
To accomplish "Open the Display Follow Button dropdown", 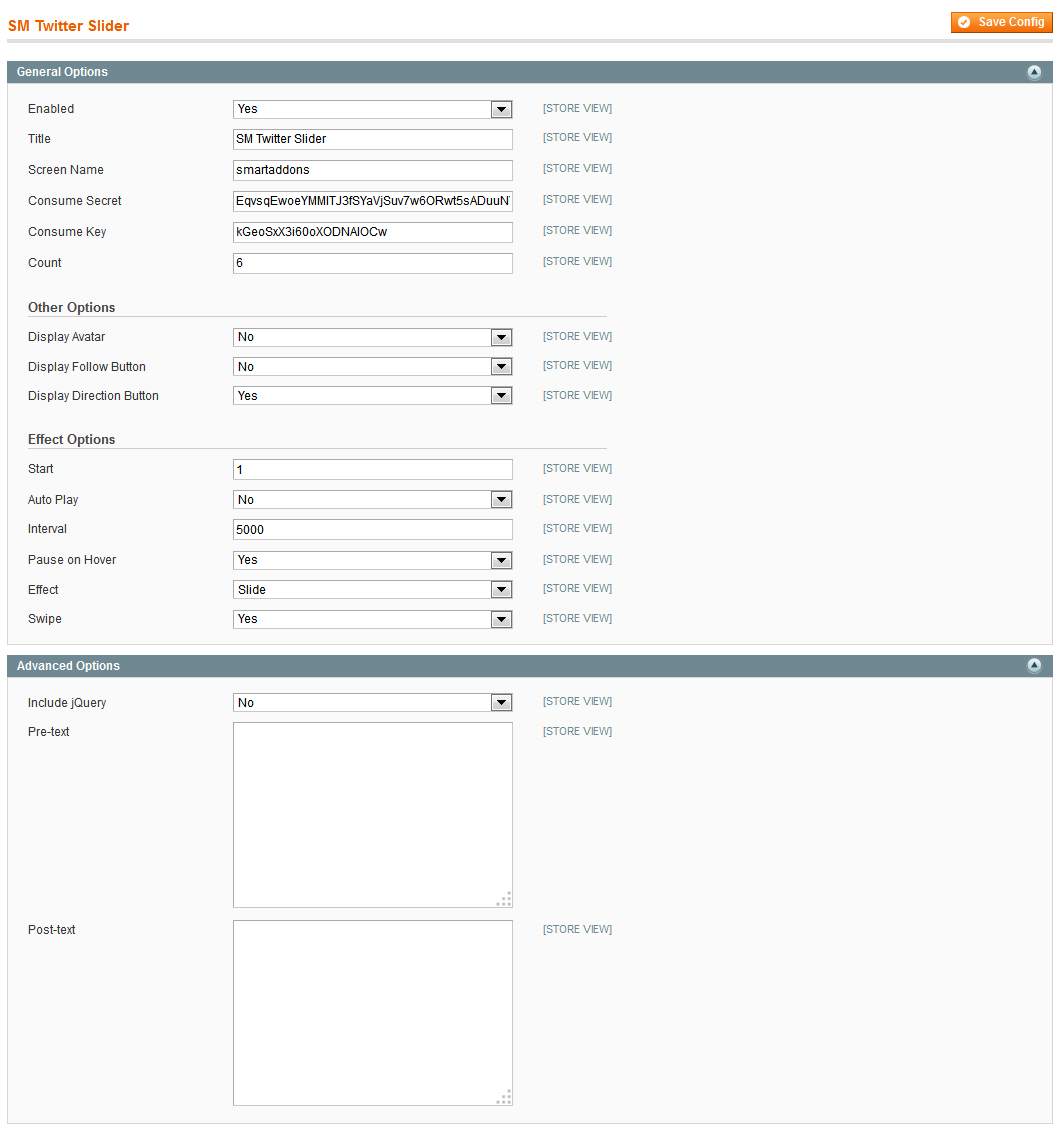I will click(373, 367).
